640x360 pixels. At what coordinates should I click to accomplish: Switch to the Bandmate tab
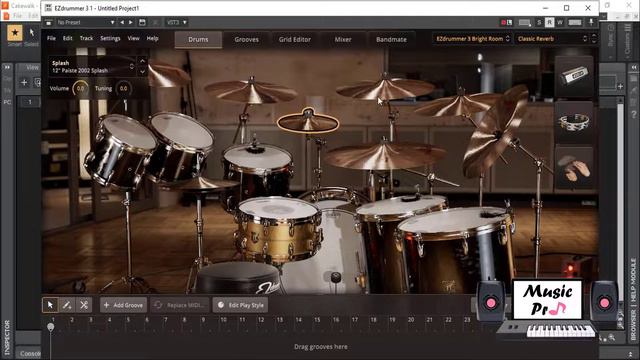tap(391, 40)
